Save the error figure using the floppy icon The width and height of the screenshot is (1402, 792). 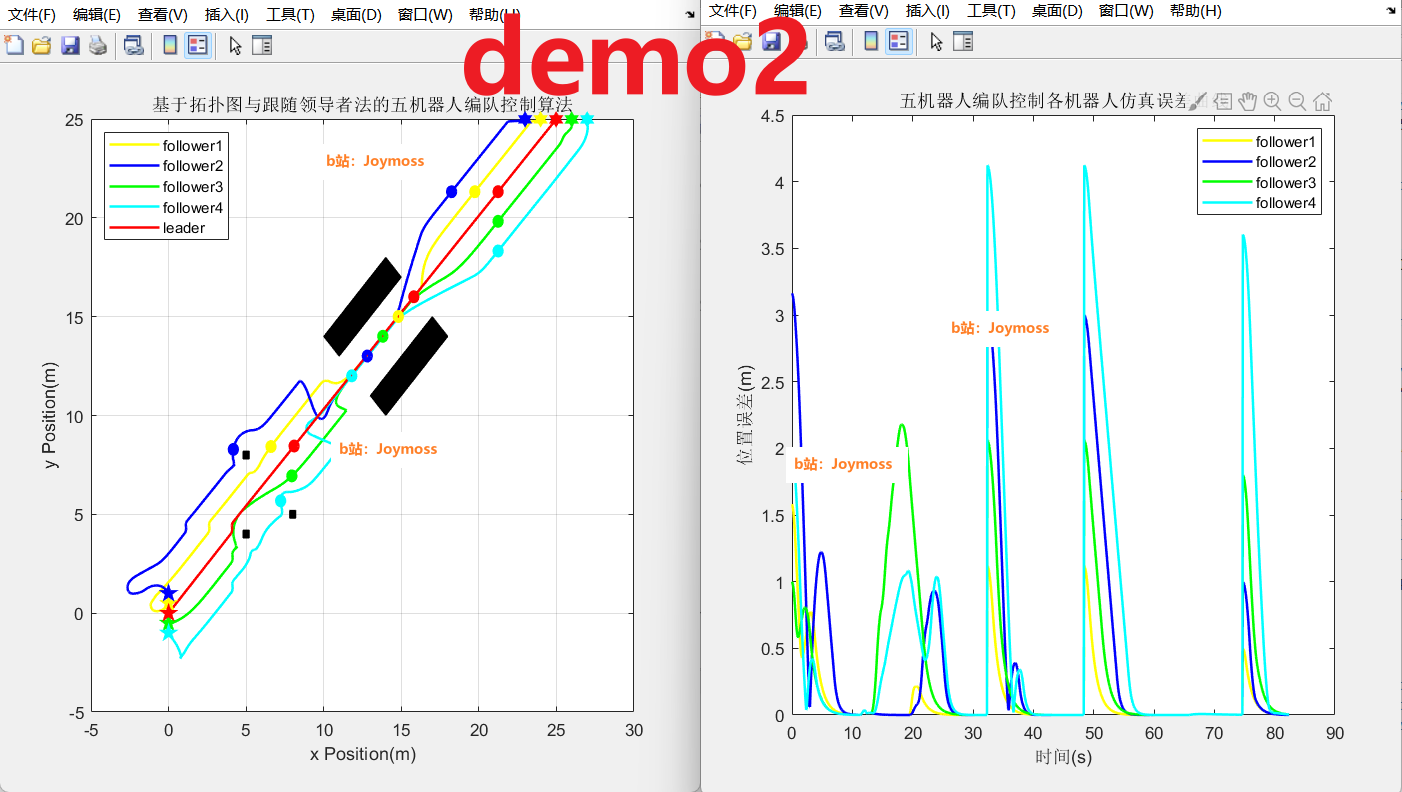[772, 41]
